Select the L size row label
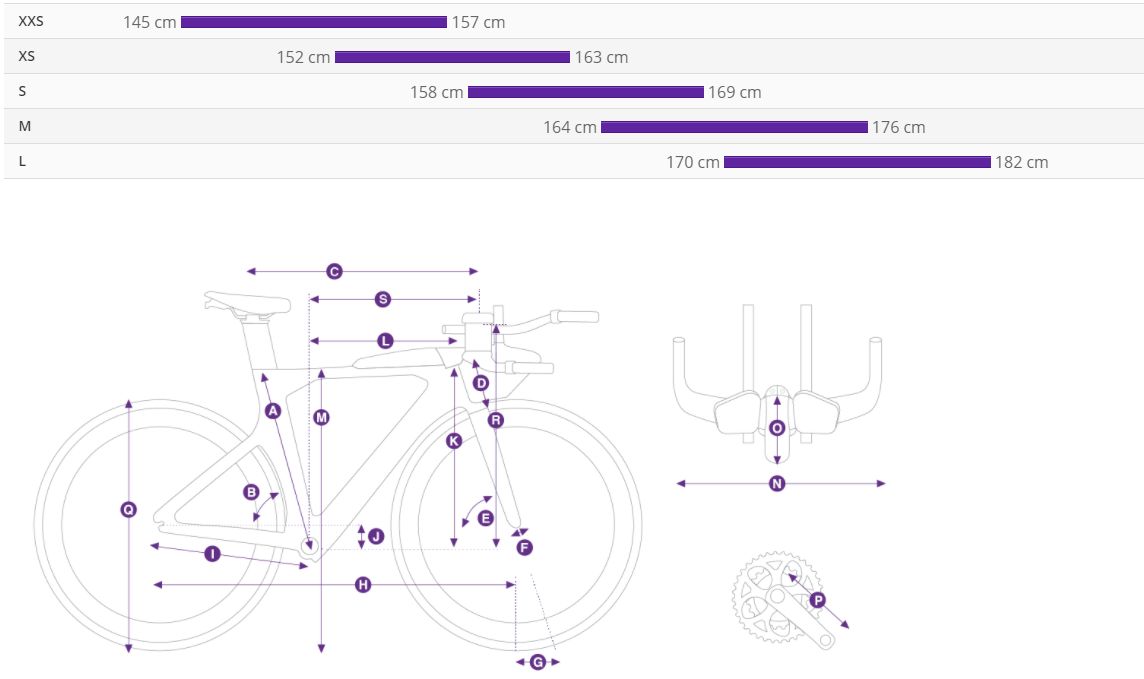 click(x=22, y=162)
